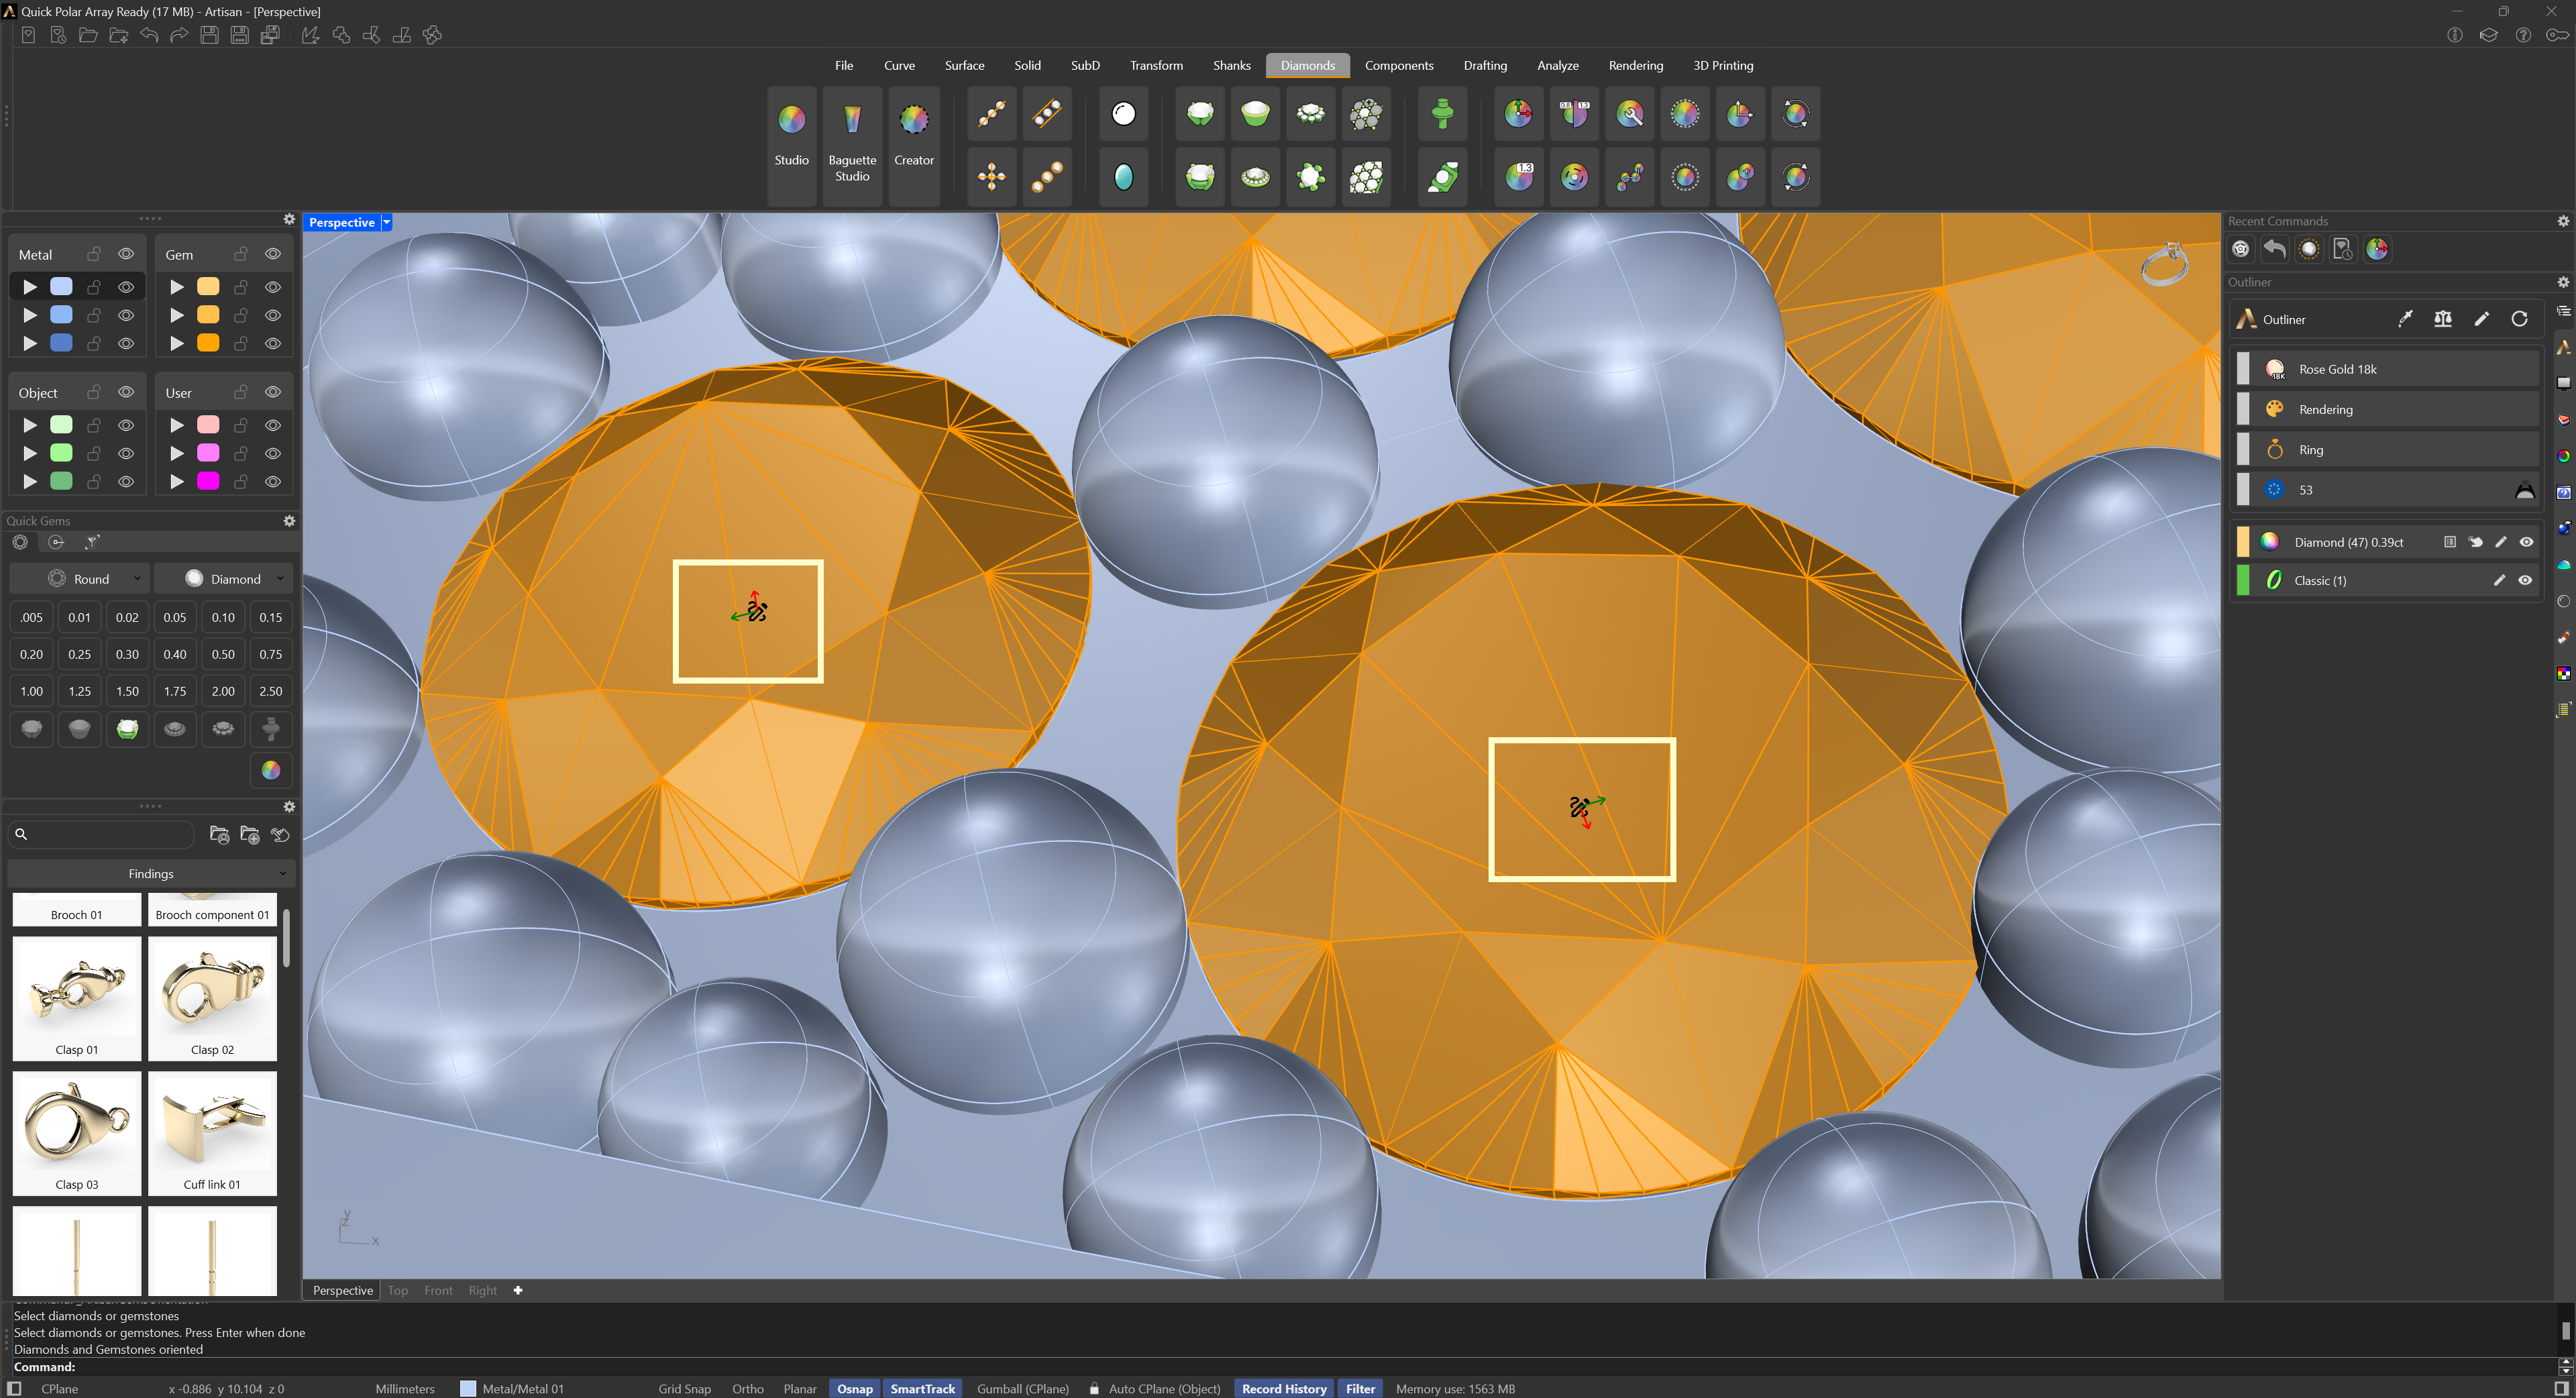
Task: Toggle Gem layer group visibility
Action: 273,254
